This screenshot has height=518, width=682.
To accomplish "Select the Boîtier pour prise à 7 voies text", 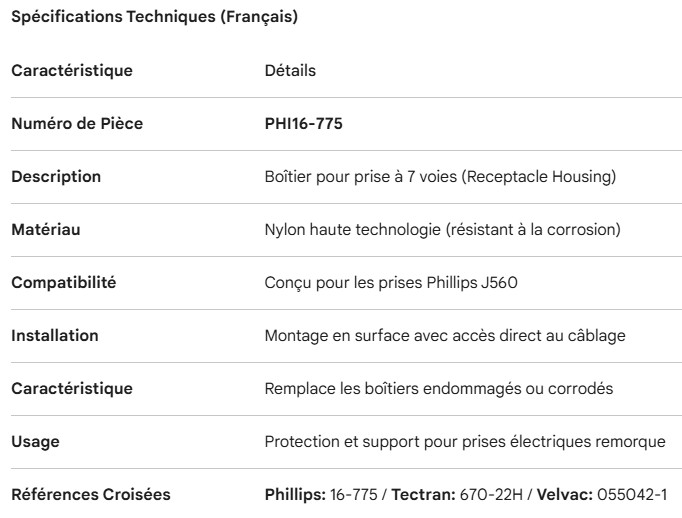I will 439,177.
